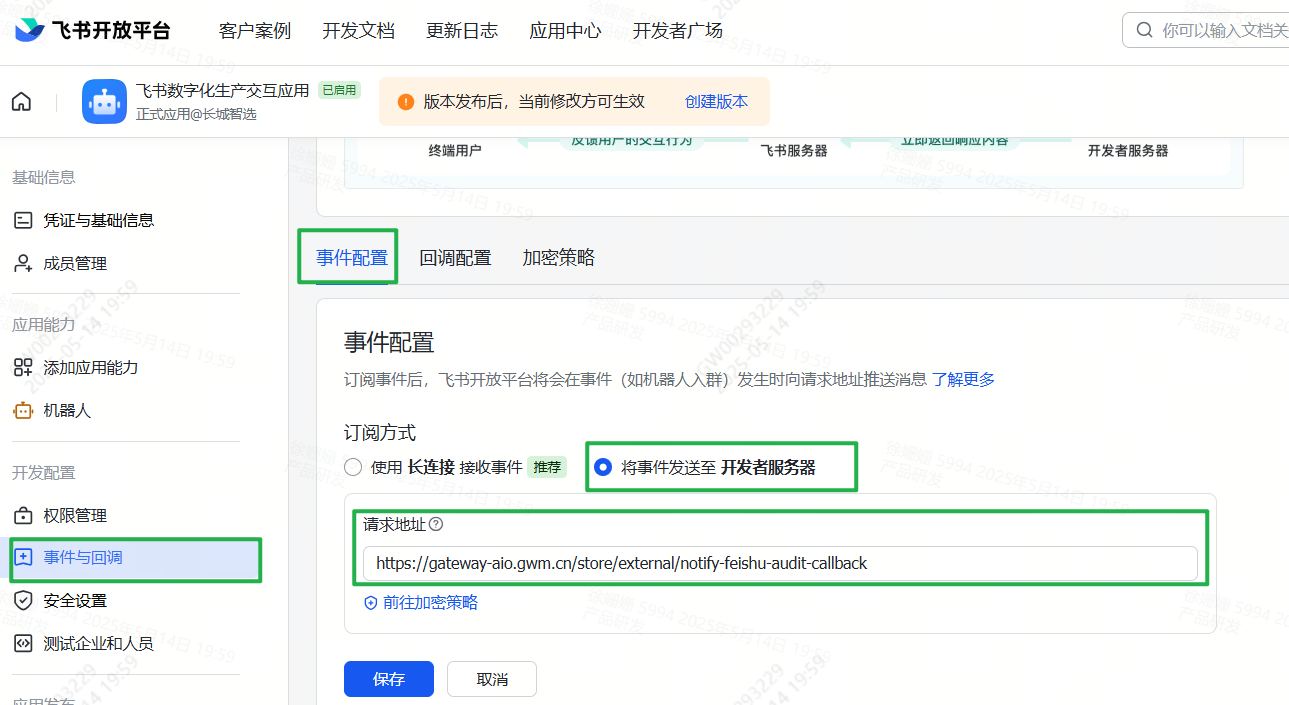Click the 凭证与基础信息 sidebar icon

(23, 220)
